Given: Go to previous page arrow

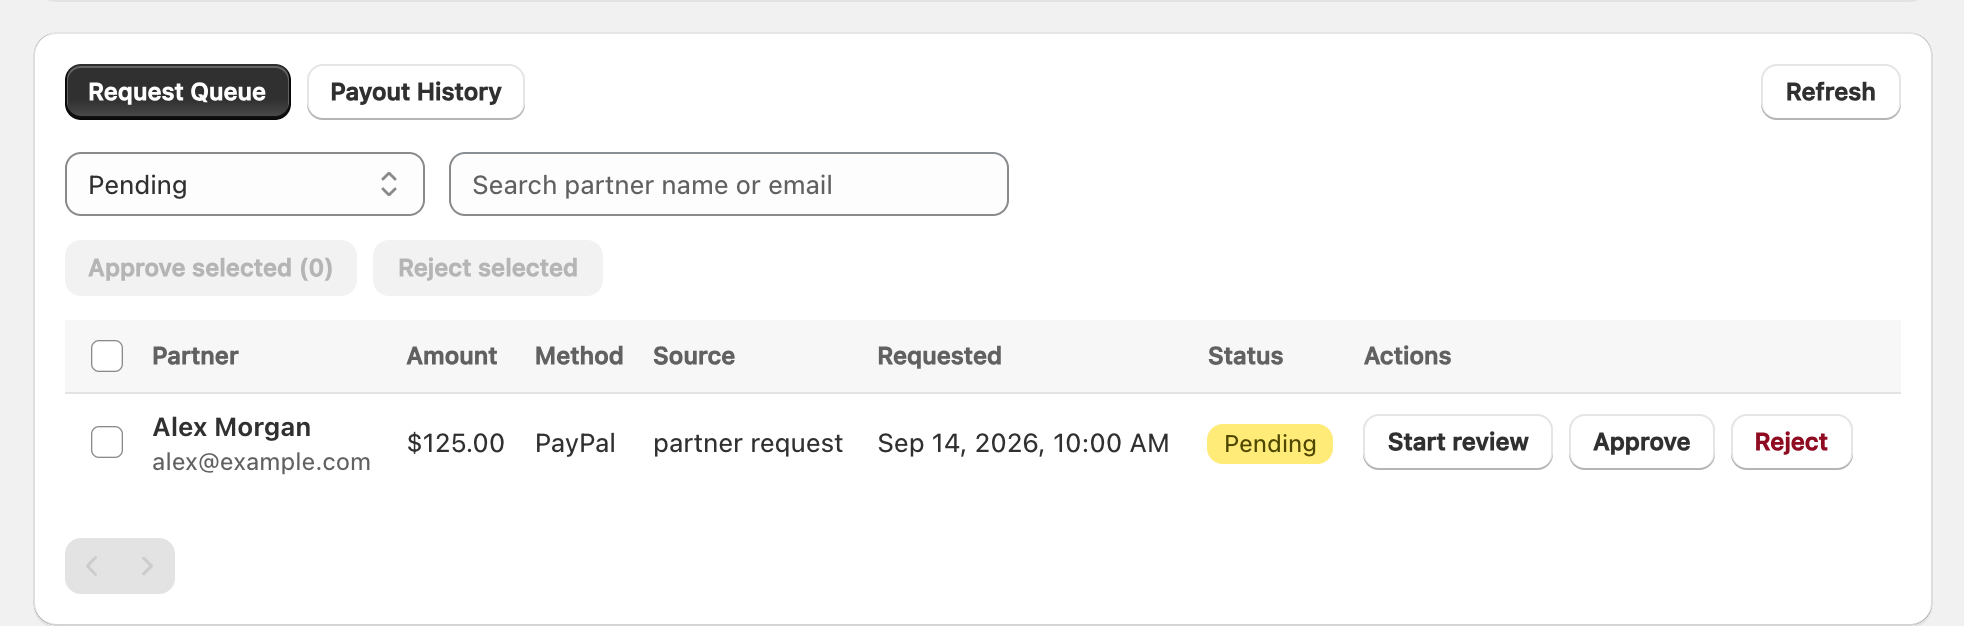Looking at the screenshot, I should (x=92, y=566).
